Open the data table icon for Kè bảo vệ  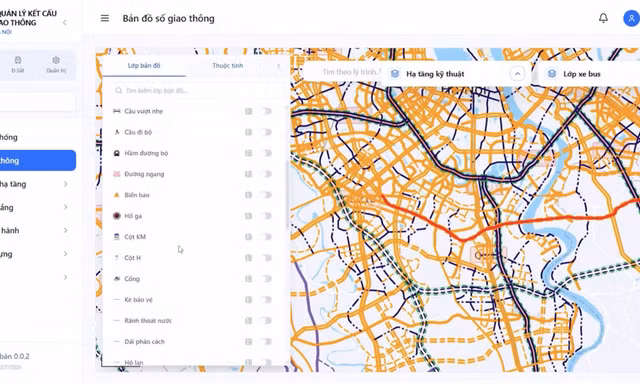[249, 300]
